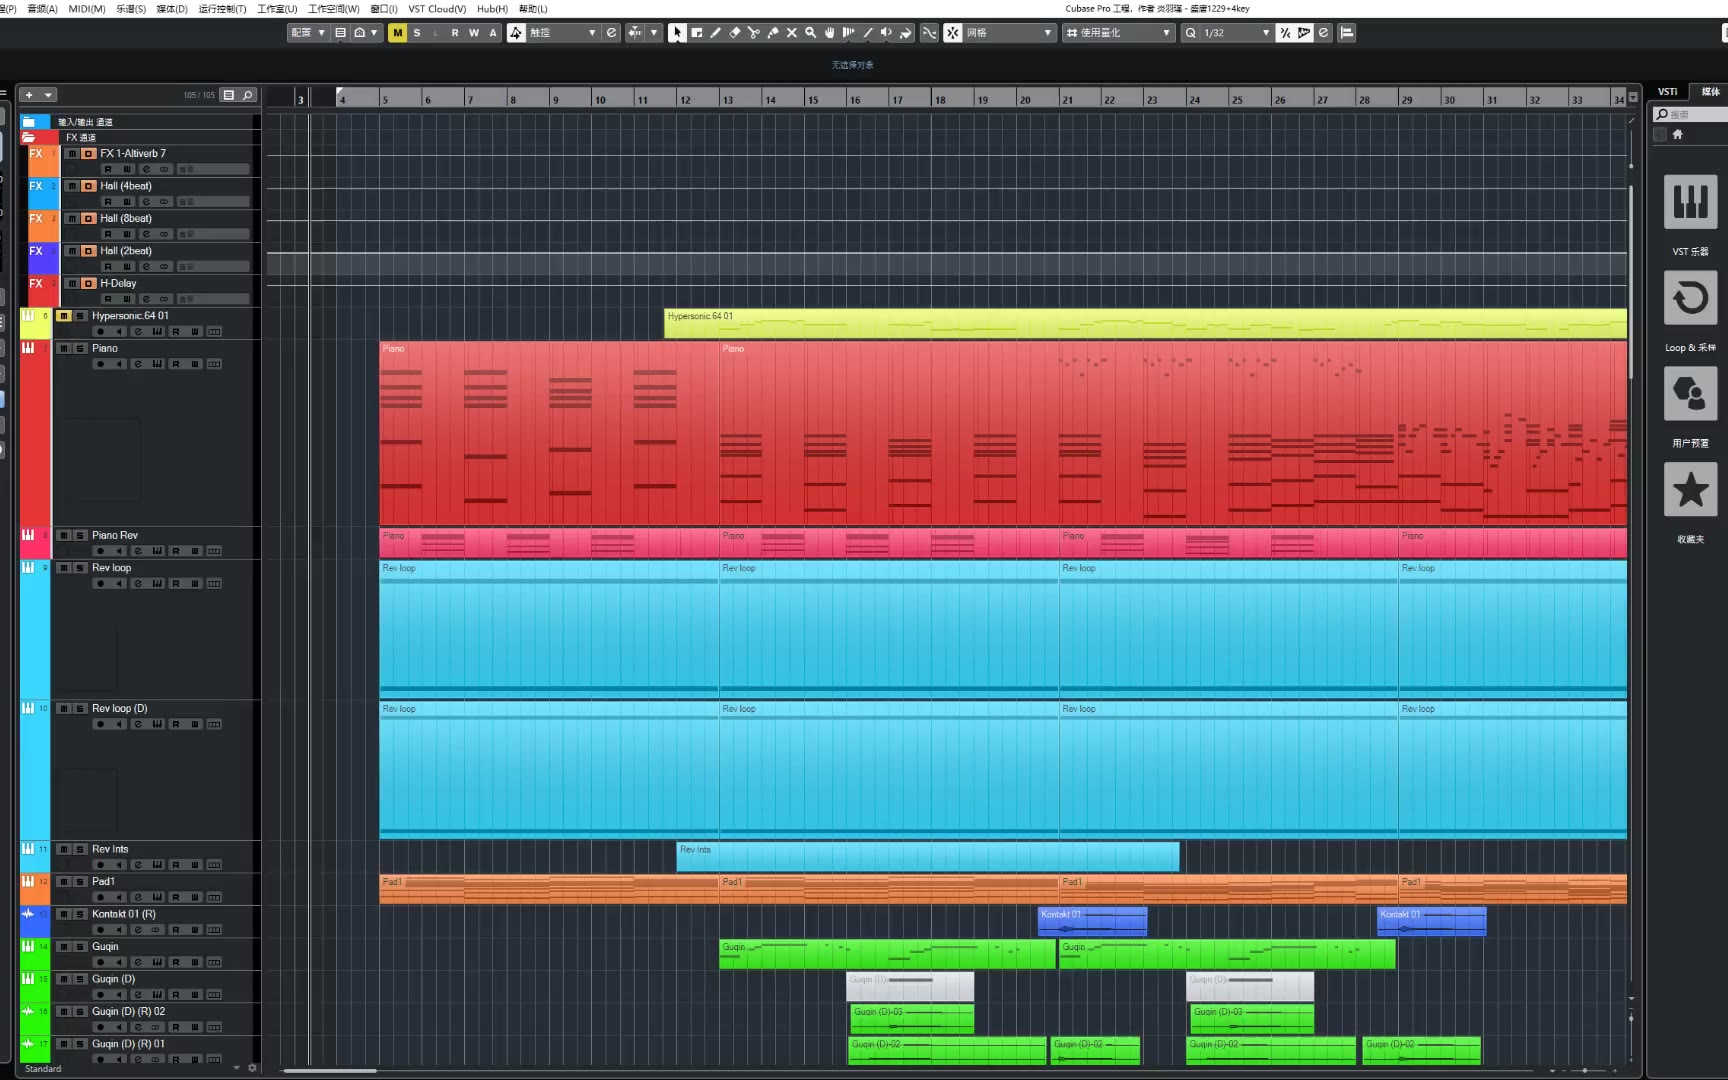Open quantize preset 1/32 dropdown

1236,33
